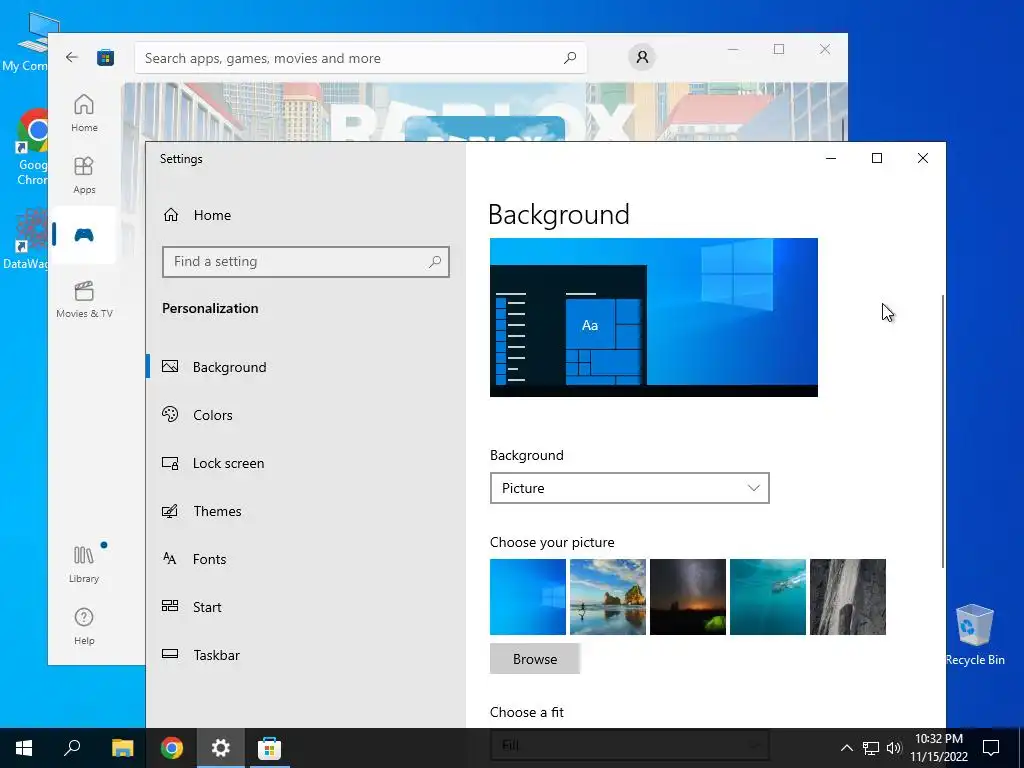Image resolution: width=1024 pixels, height=768 pixels.
Task: Open File Explorer from taskbar
Action: (123, 748)
